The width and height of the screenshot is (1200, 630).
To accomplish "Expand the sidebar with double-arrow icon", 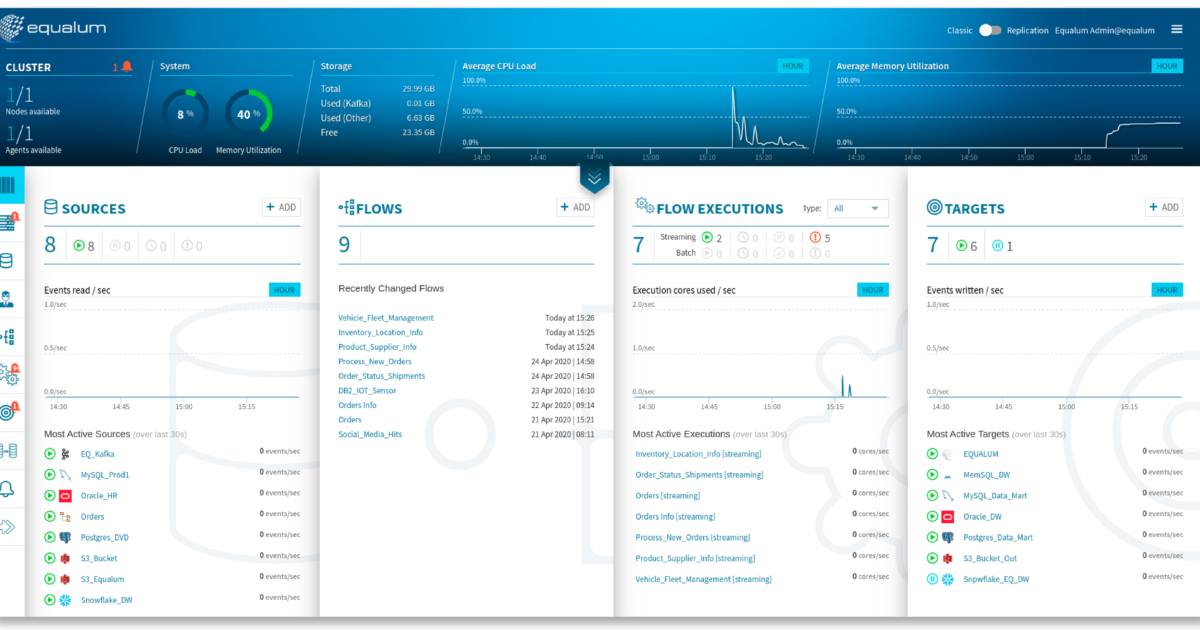I will 8,526.
